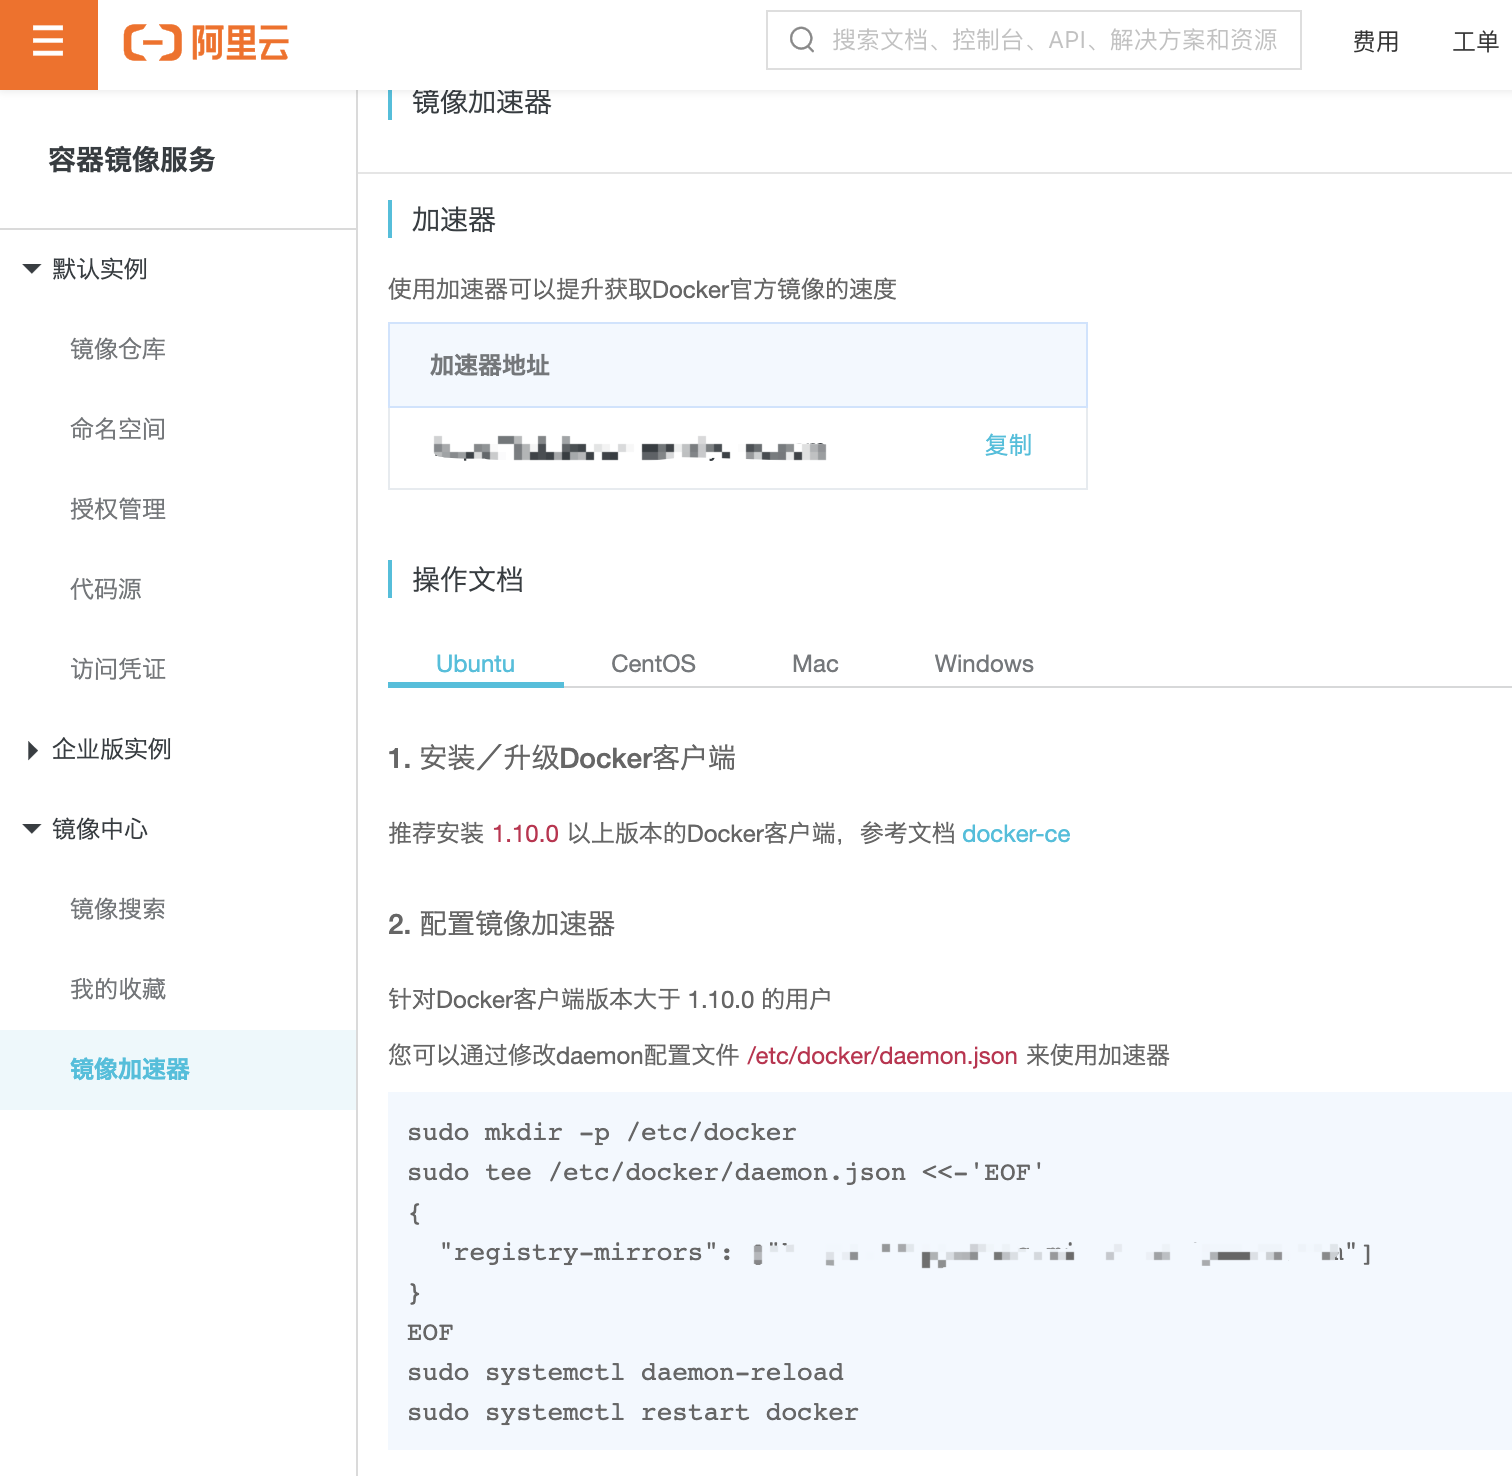Open 镜像仓库 in the sidebar
Screen dimensions: 1512x1476
(118, 349)
